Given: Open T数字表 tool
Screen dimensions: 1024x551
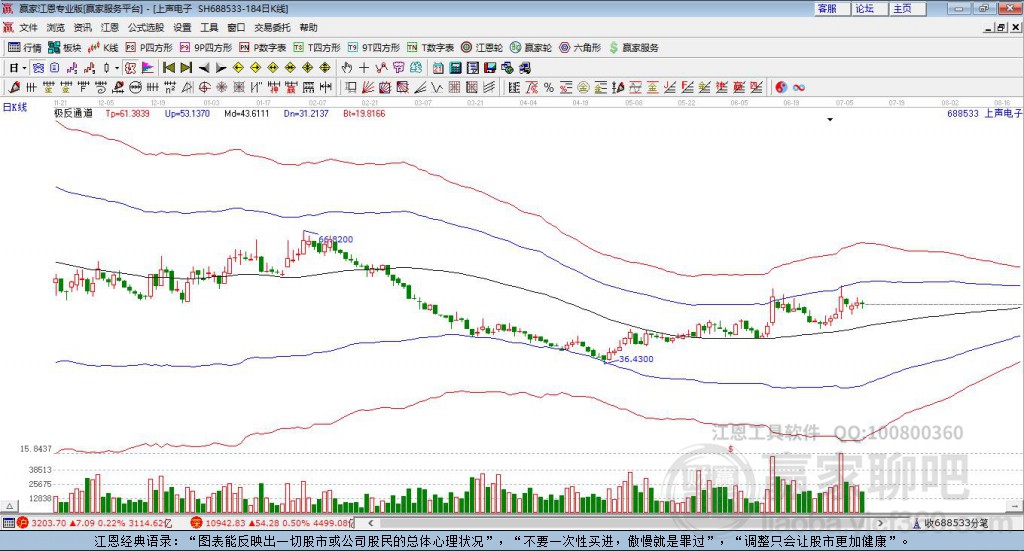Looking at the screenshot, I should (431, 48).
